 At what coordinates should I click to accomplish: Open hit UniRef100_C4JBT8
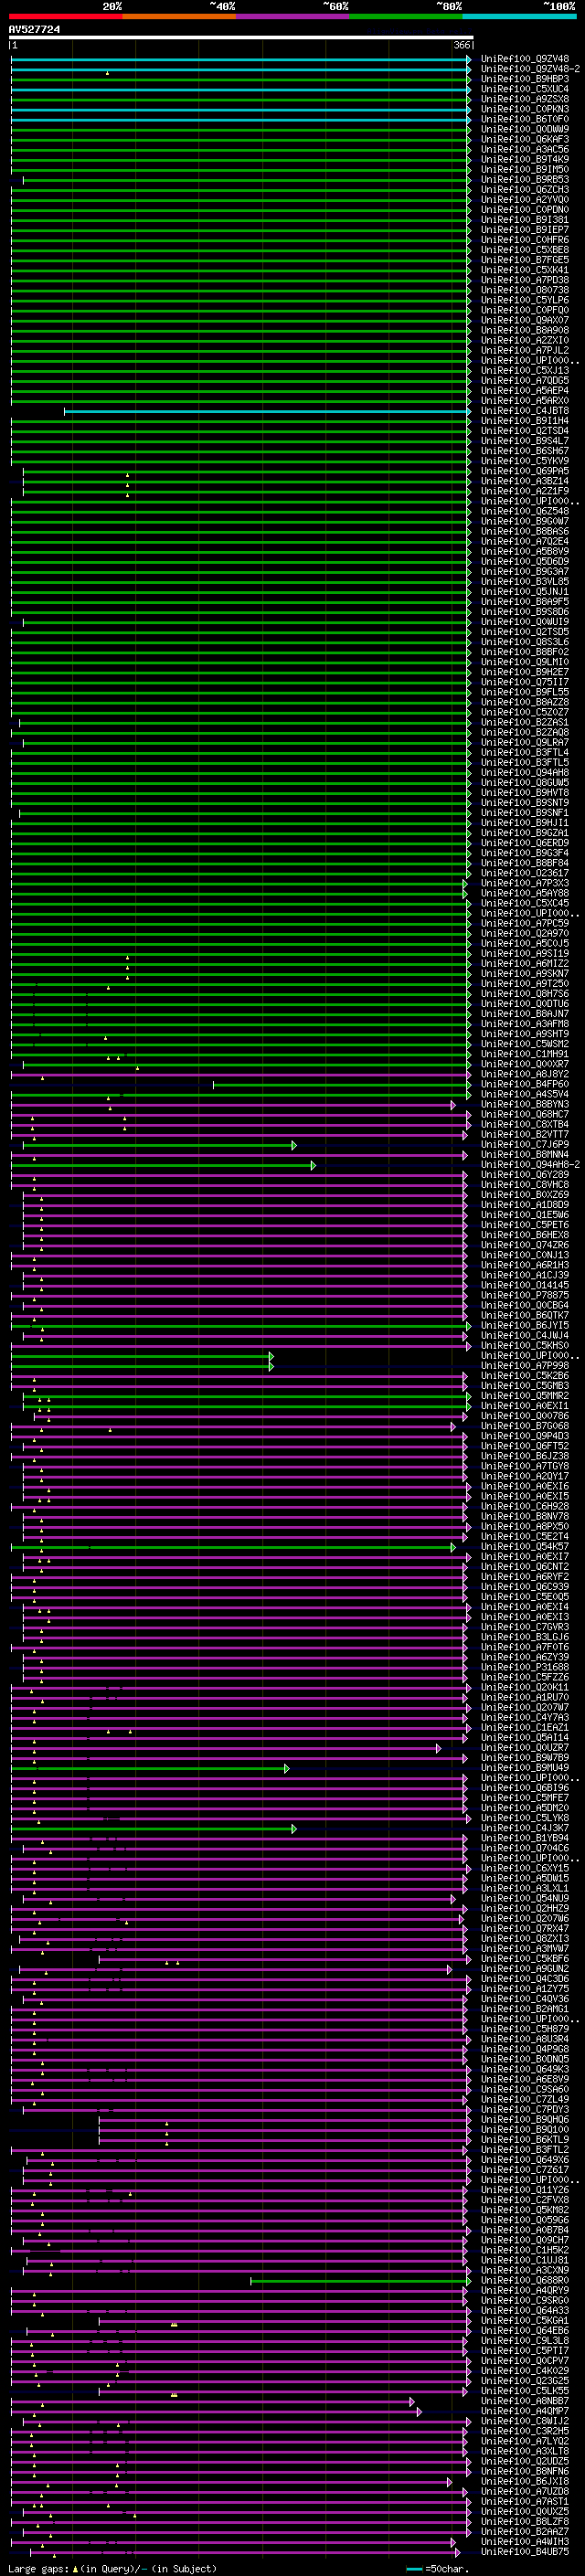click(x=525, y=411)
